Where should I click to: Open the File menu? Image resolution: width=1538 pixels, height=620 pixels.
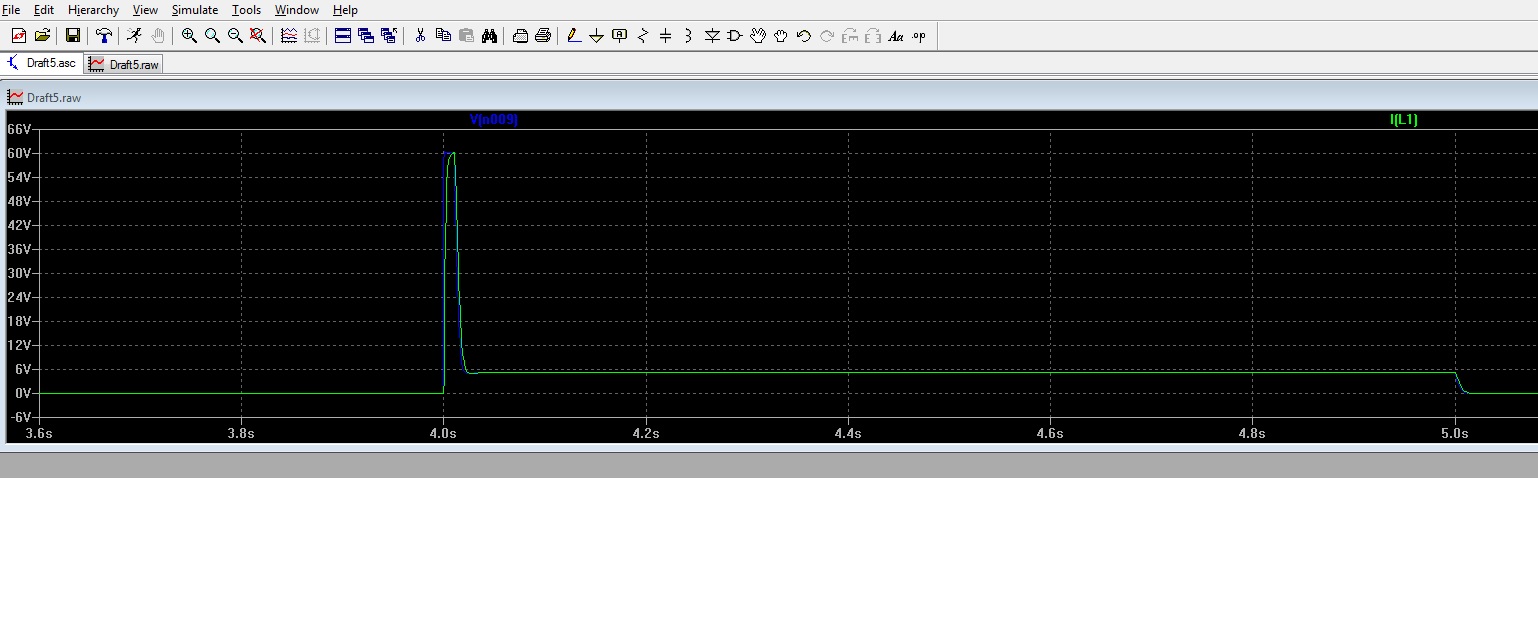click(x=11, y=10)
